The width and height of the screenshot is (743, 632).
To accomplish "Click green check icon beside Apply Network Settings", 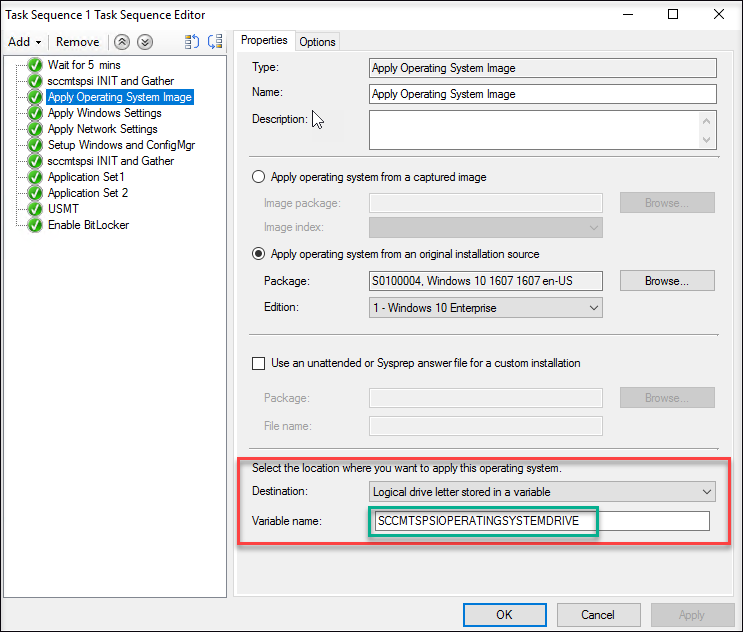I will click(36, 129).
